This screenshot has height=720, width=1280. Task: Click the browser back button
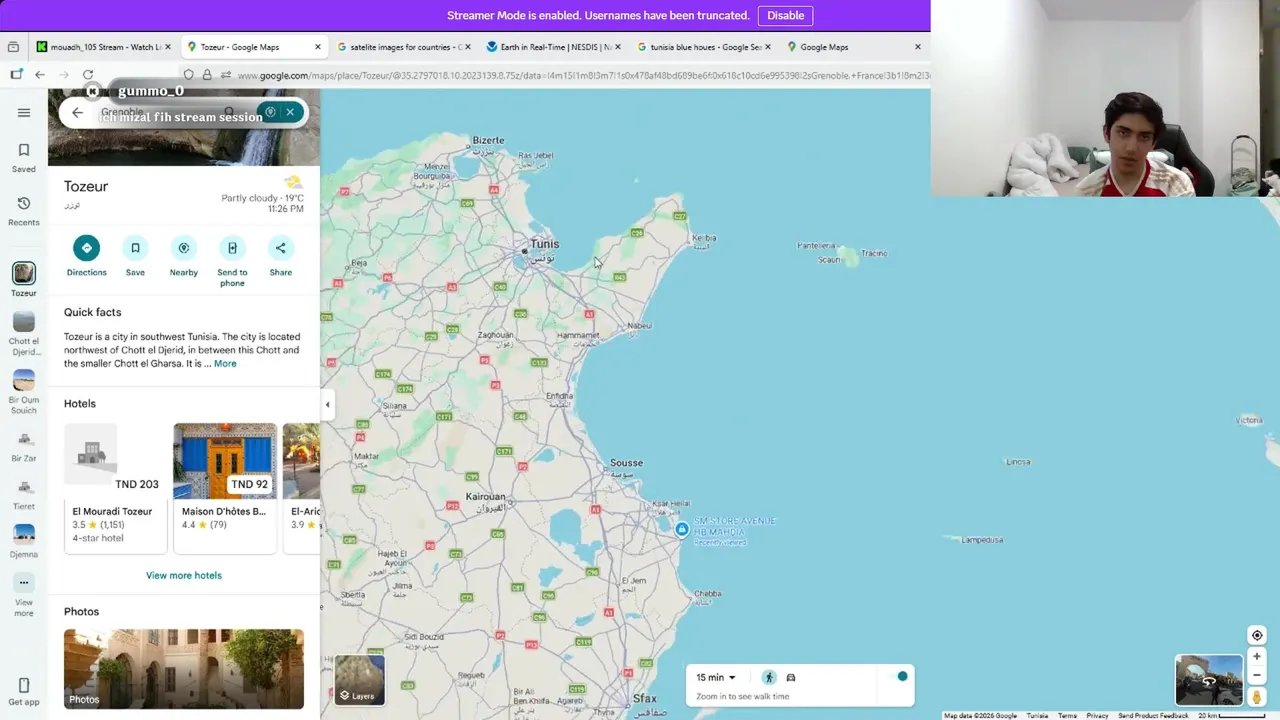click(40, 75)
